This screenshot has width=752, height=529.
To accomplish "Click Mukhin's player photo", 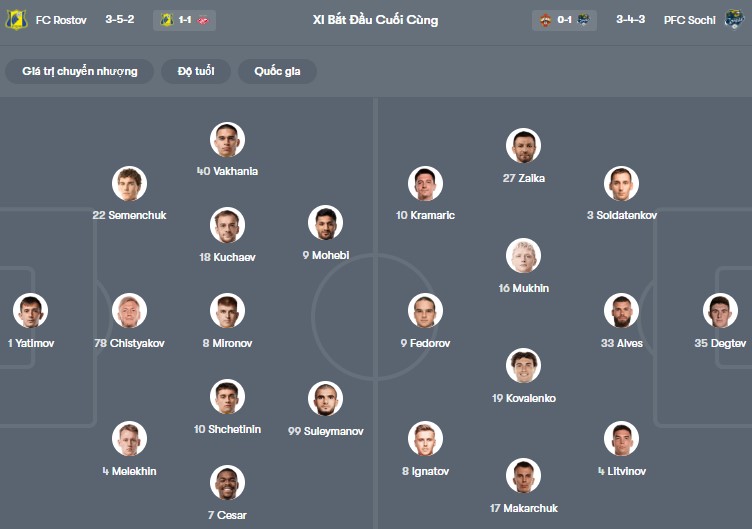I will pos(523,256).
